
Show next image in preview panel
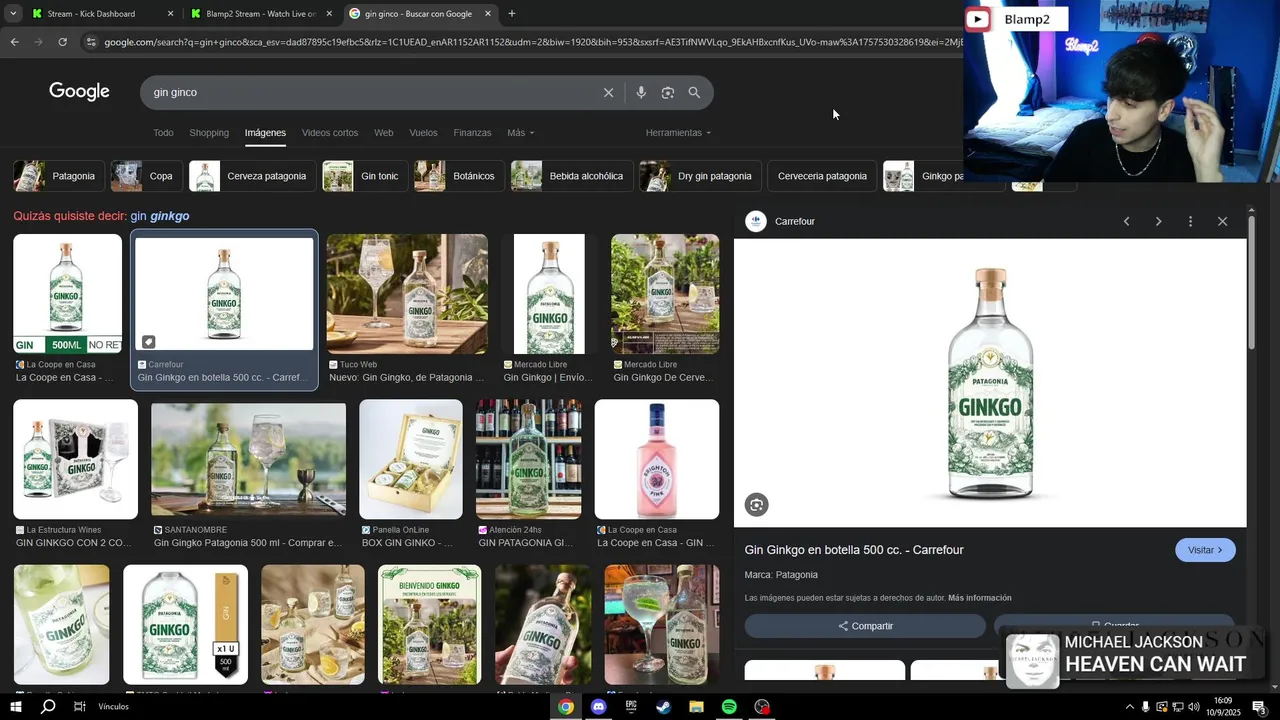click(1158, 221)
